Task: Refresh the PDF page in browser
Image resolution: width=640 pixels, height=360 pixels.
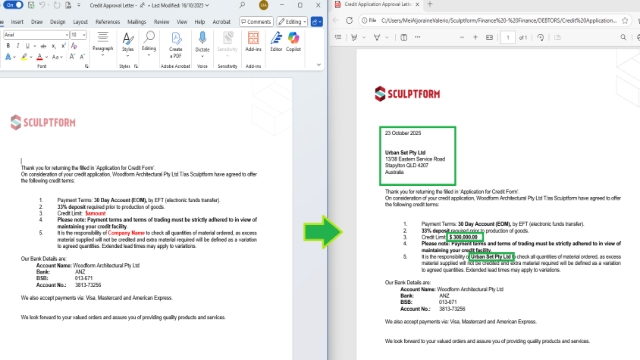Action: 349,20
